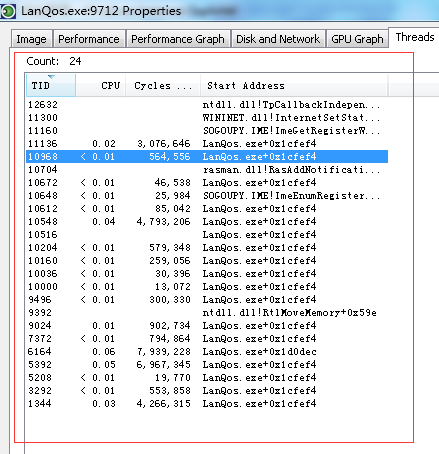
Task: Select thread row TID 10612
Action: [207, 209]
